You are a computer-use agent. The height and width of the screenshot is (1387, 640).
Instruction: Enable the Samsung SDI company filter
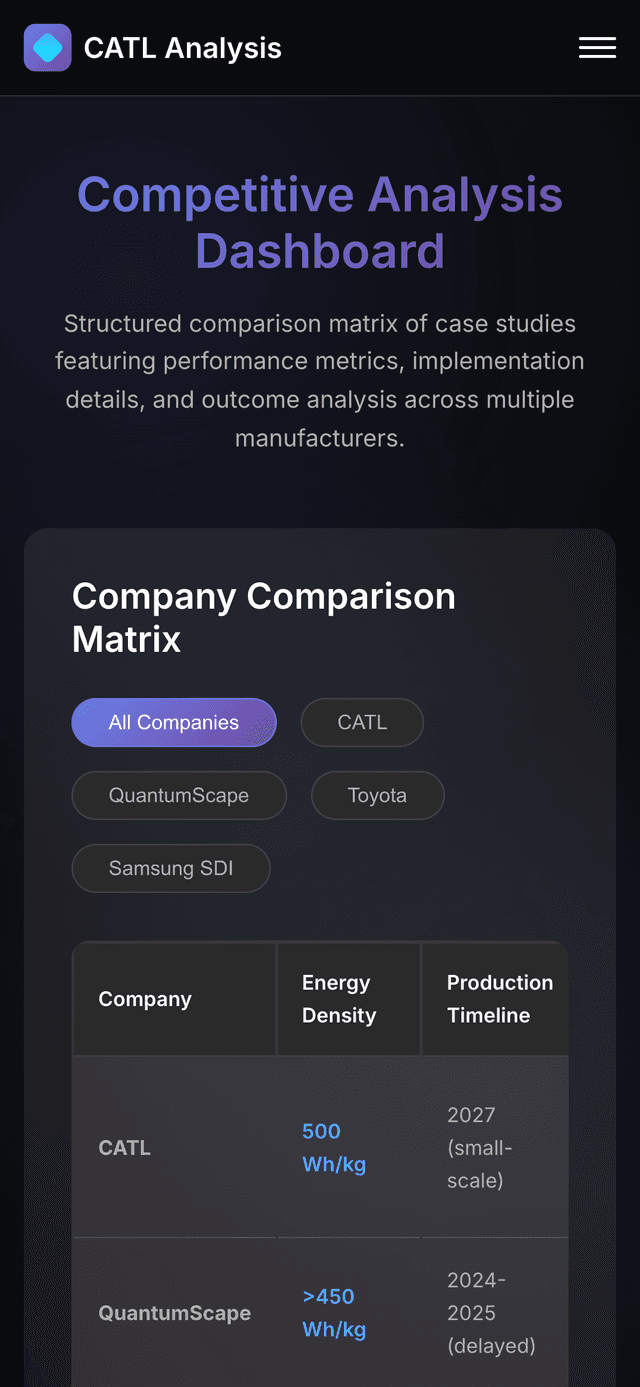click(x=170, y=868)
